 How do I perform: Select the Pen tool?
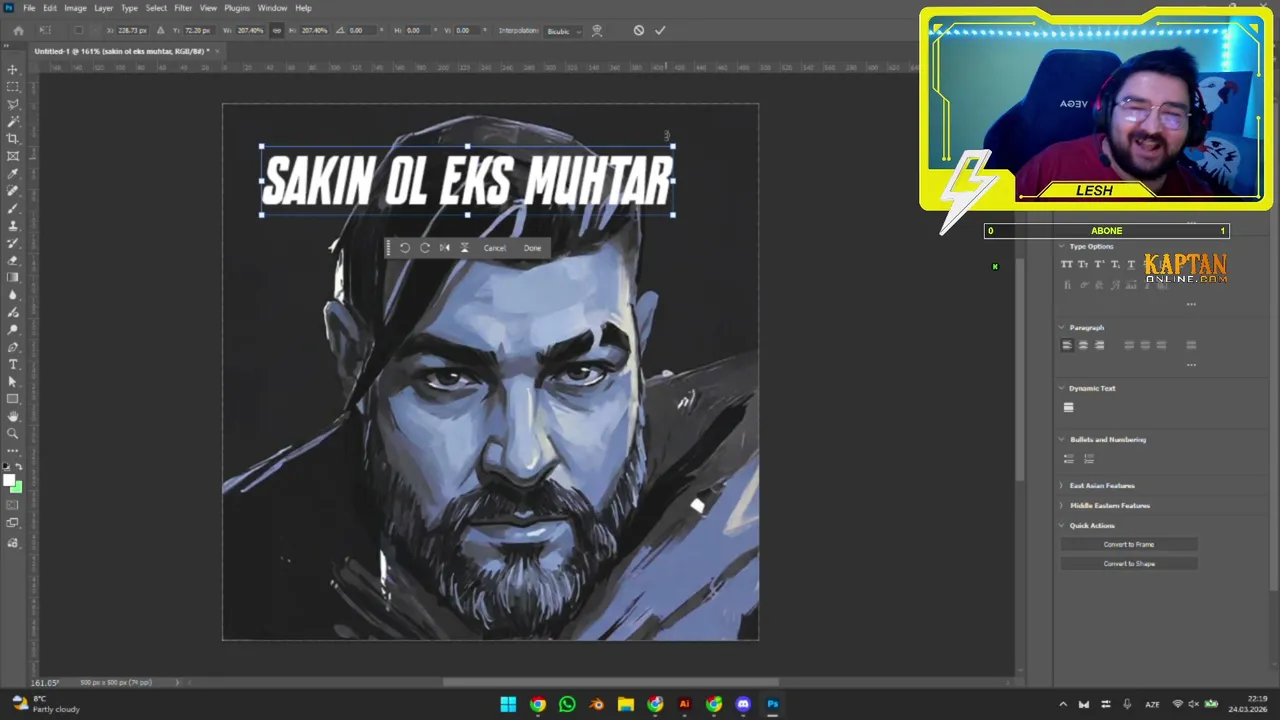click(13, 347)
